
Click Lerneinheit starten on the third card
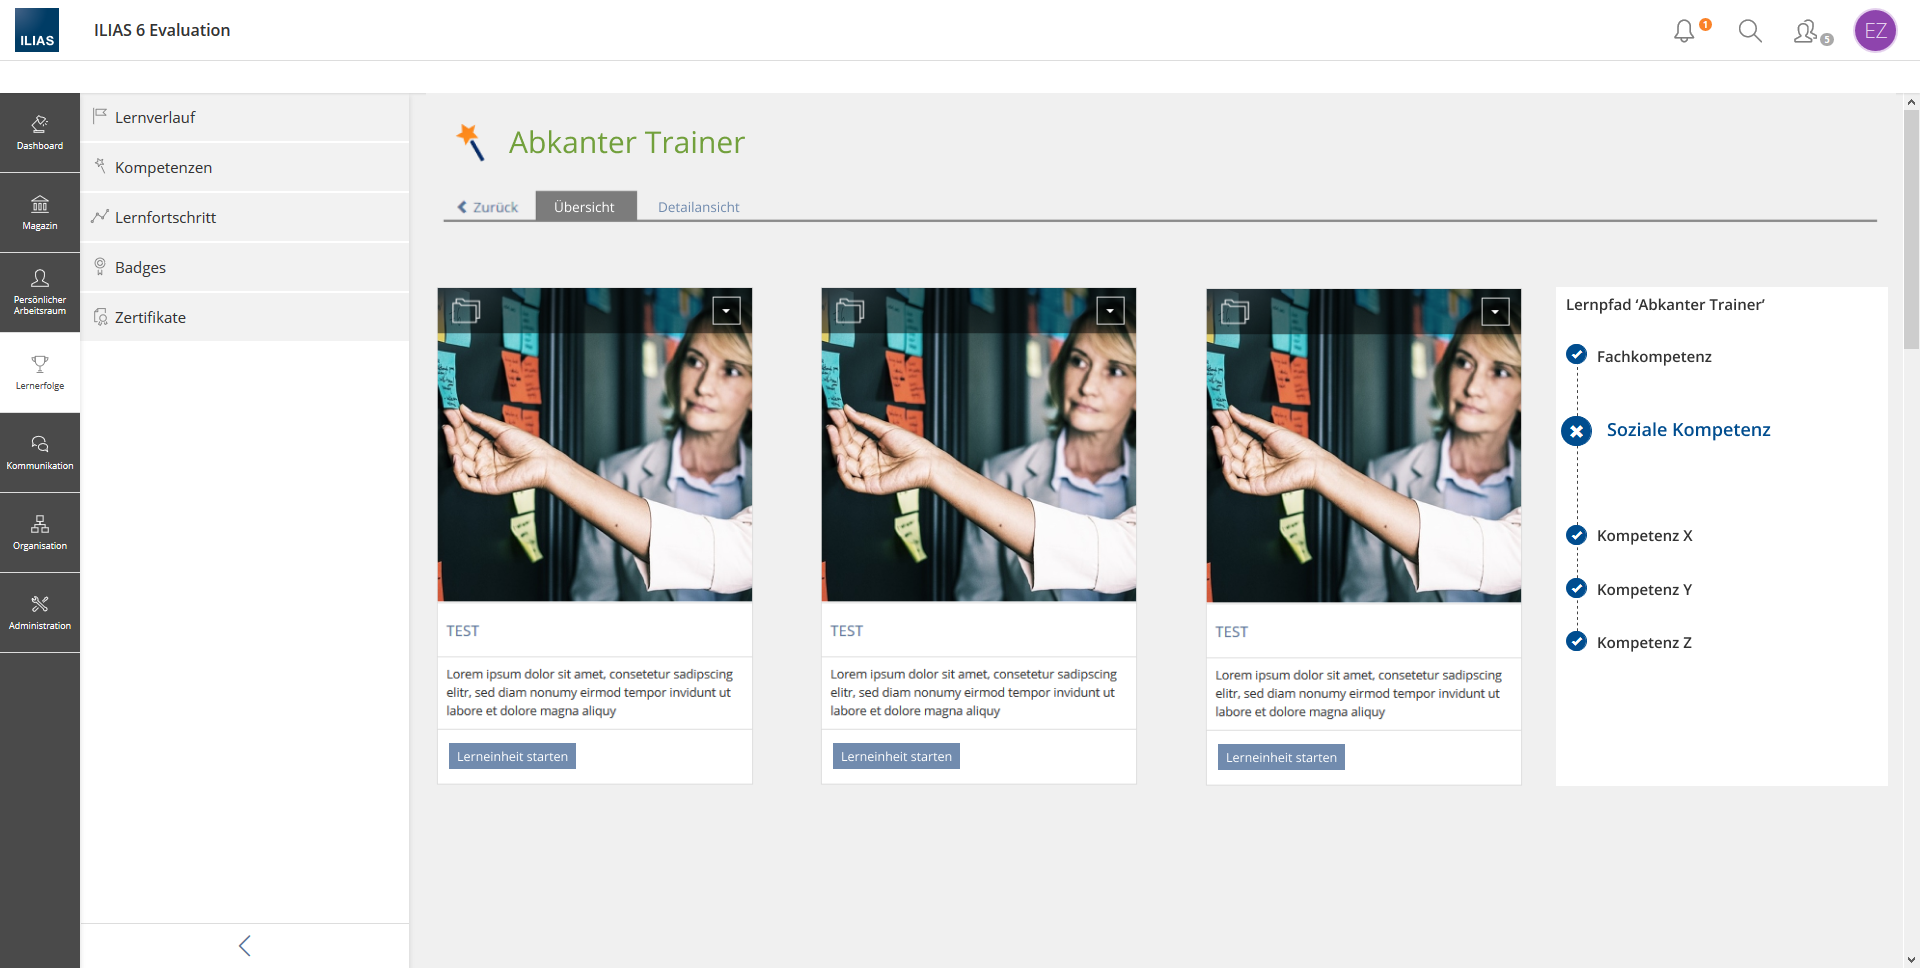click(x=1281, y=758)
